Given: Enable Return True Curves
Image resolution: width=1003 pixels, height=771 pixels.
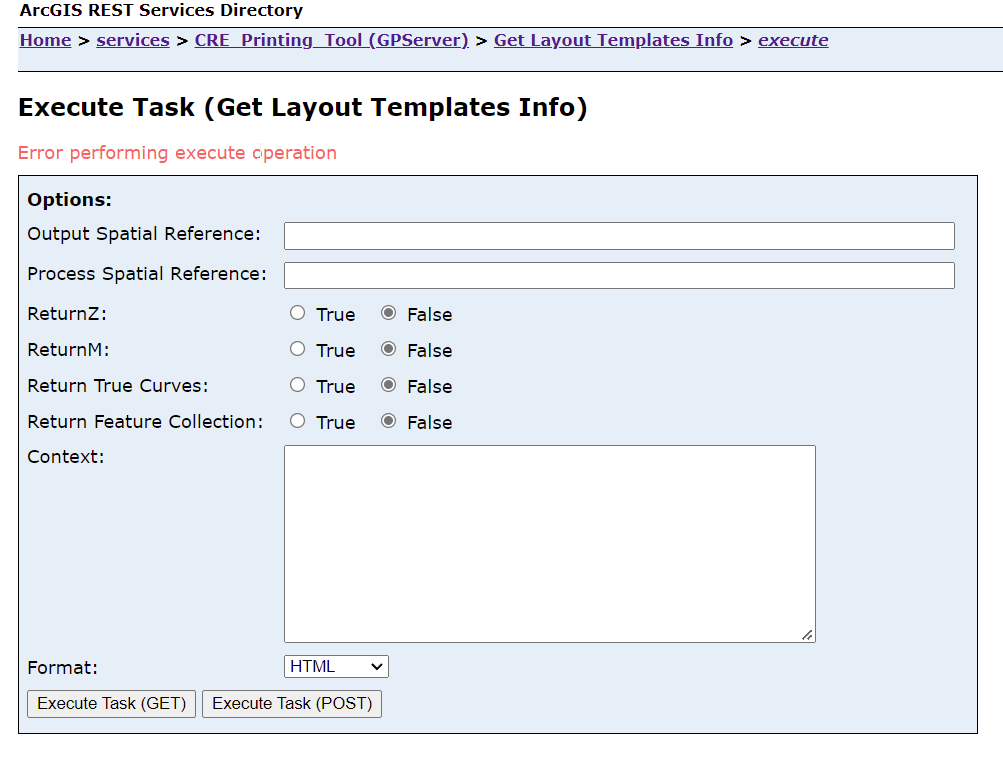Looking at the screenshot, I should [297, 385].
